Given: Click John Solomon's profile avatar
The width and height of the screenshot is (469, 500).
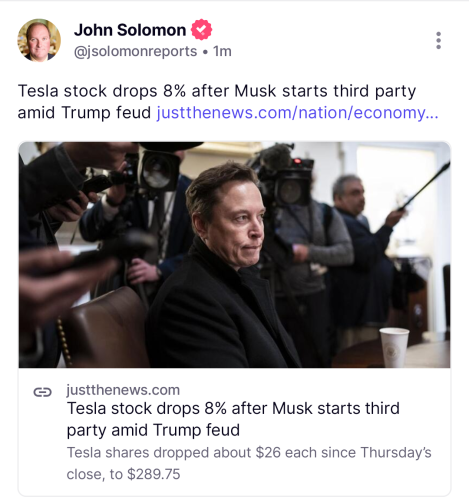Looking at the screenshot, I should (39, 40).
